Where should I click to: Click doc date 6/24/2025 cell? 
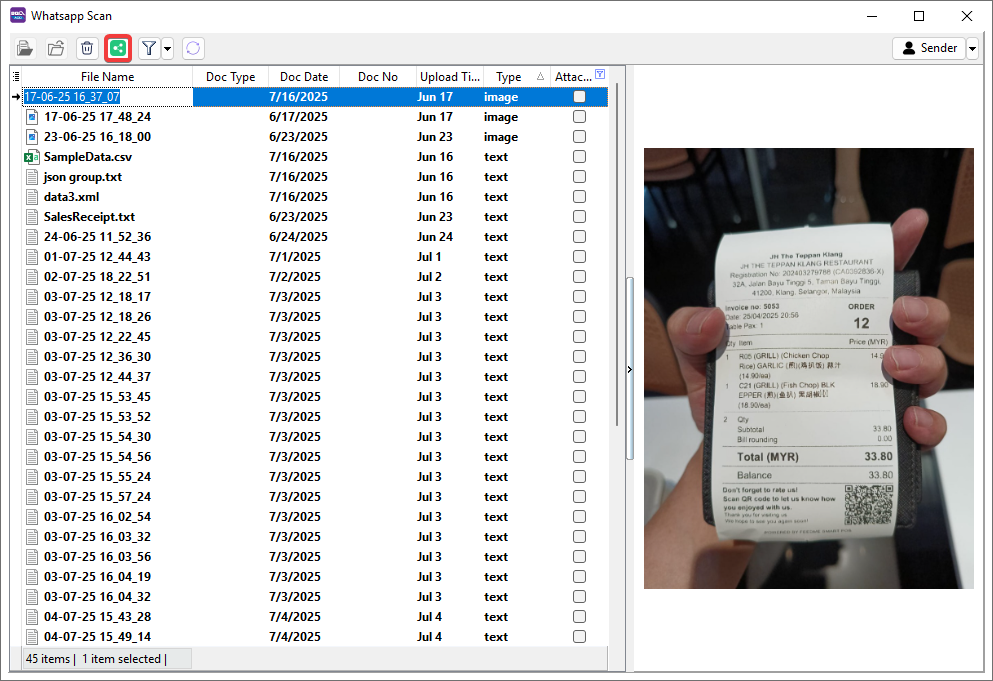(x=298, y=237)
